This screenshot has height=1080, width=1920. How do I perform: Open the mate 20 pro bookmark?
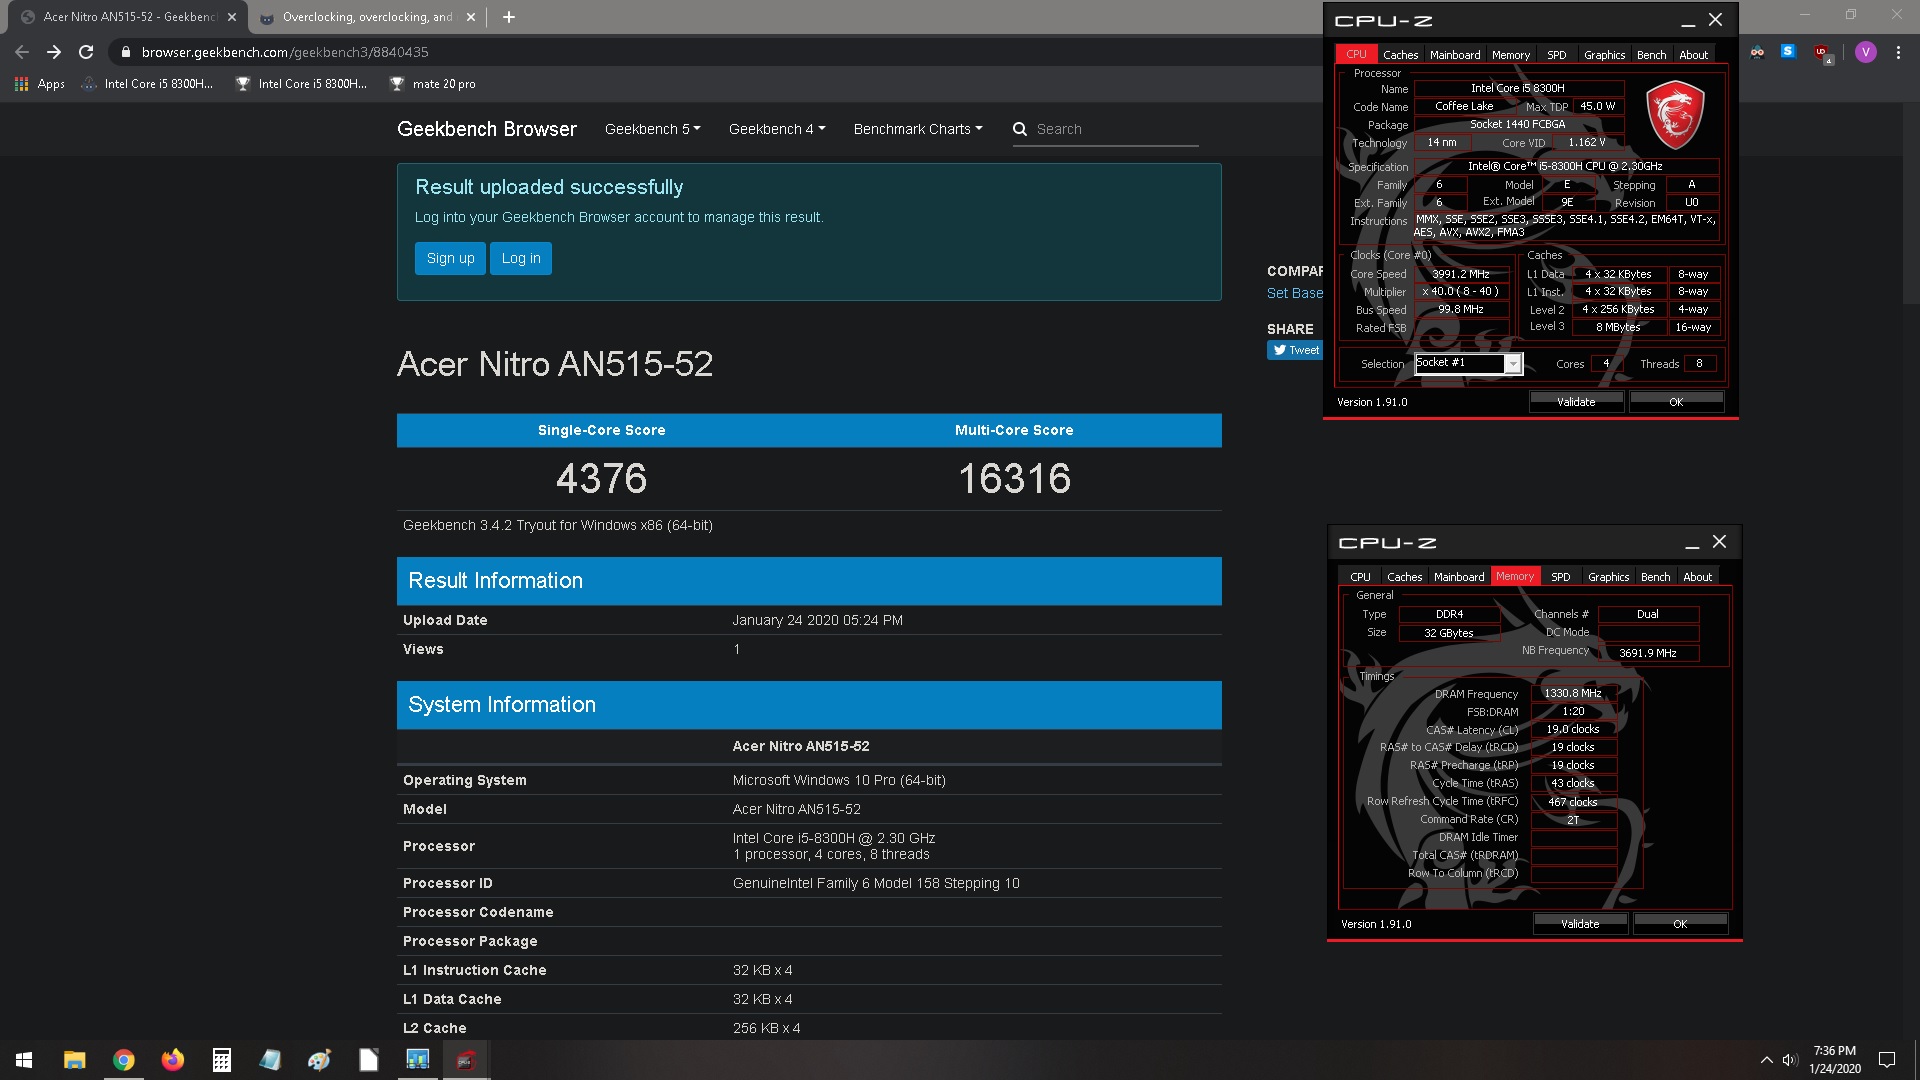coord(433,84)
